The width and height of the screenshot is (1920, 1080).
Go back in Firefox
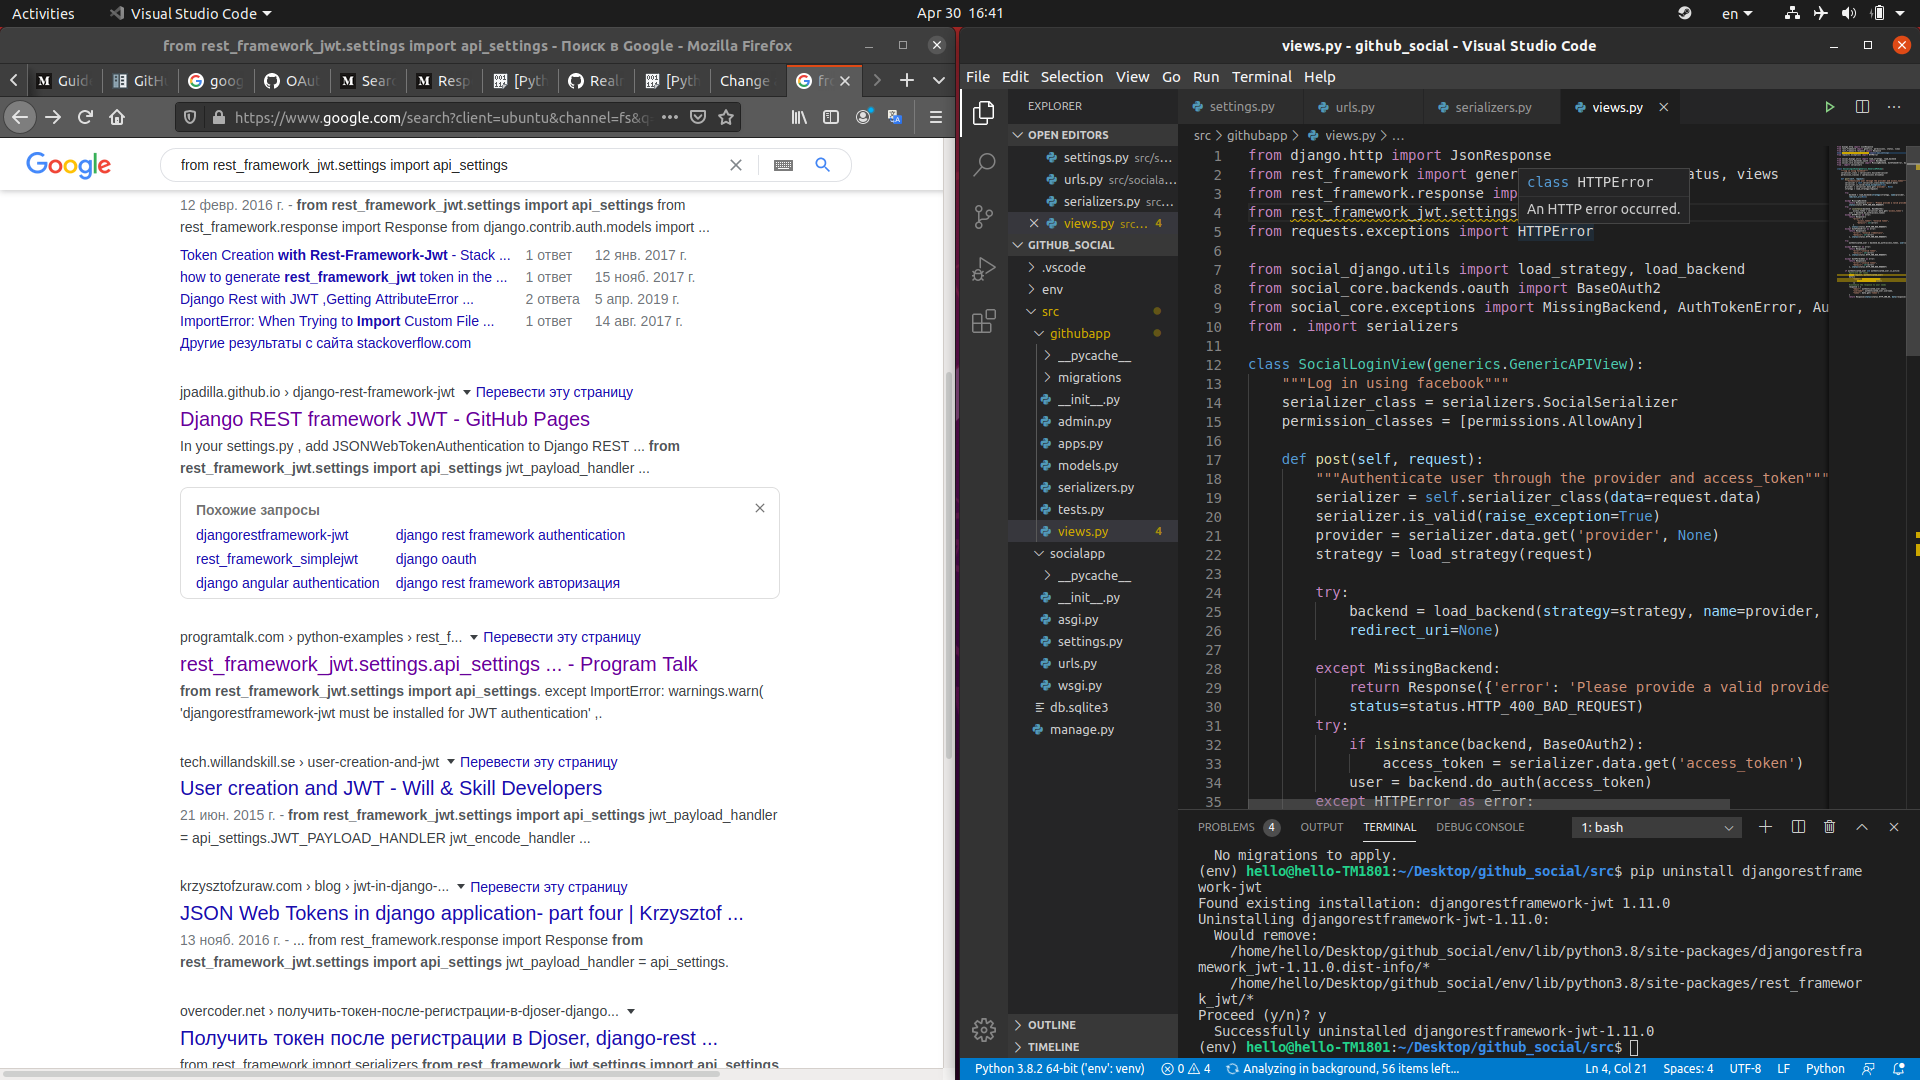(20, 117)
